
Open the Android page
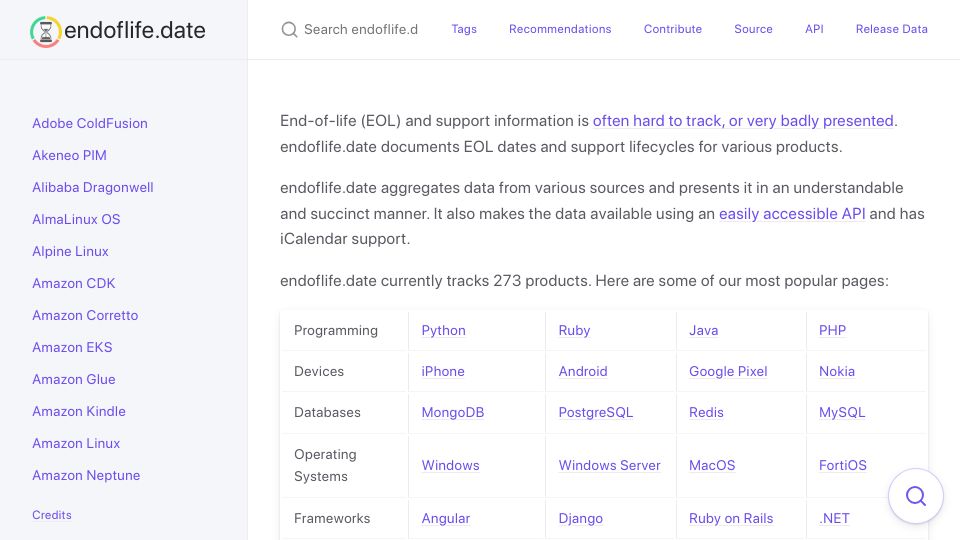tap(583, 371)
